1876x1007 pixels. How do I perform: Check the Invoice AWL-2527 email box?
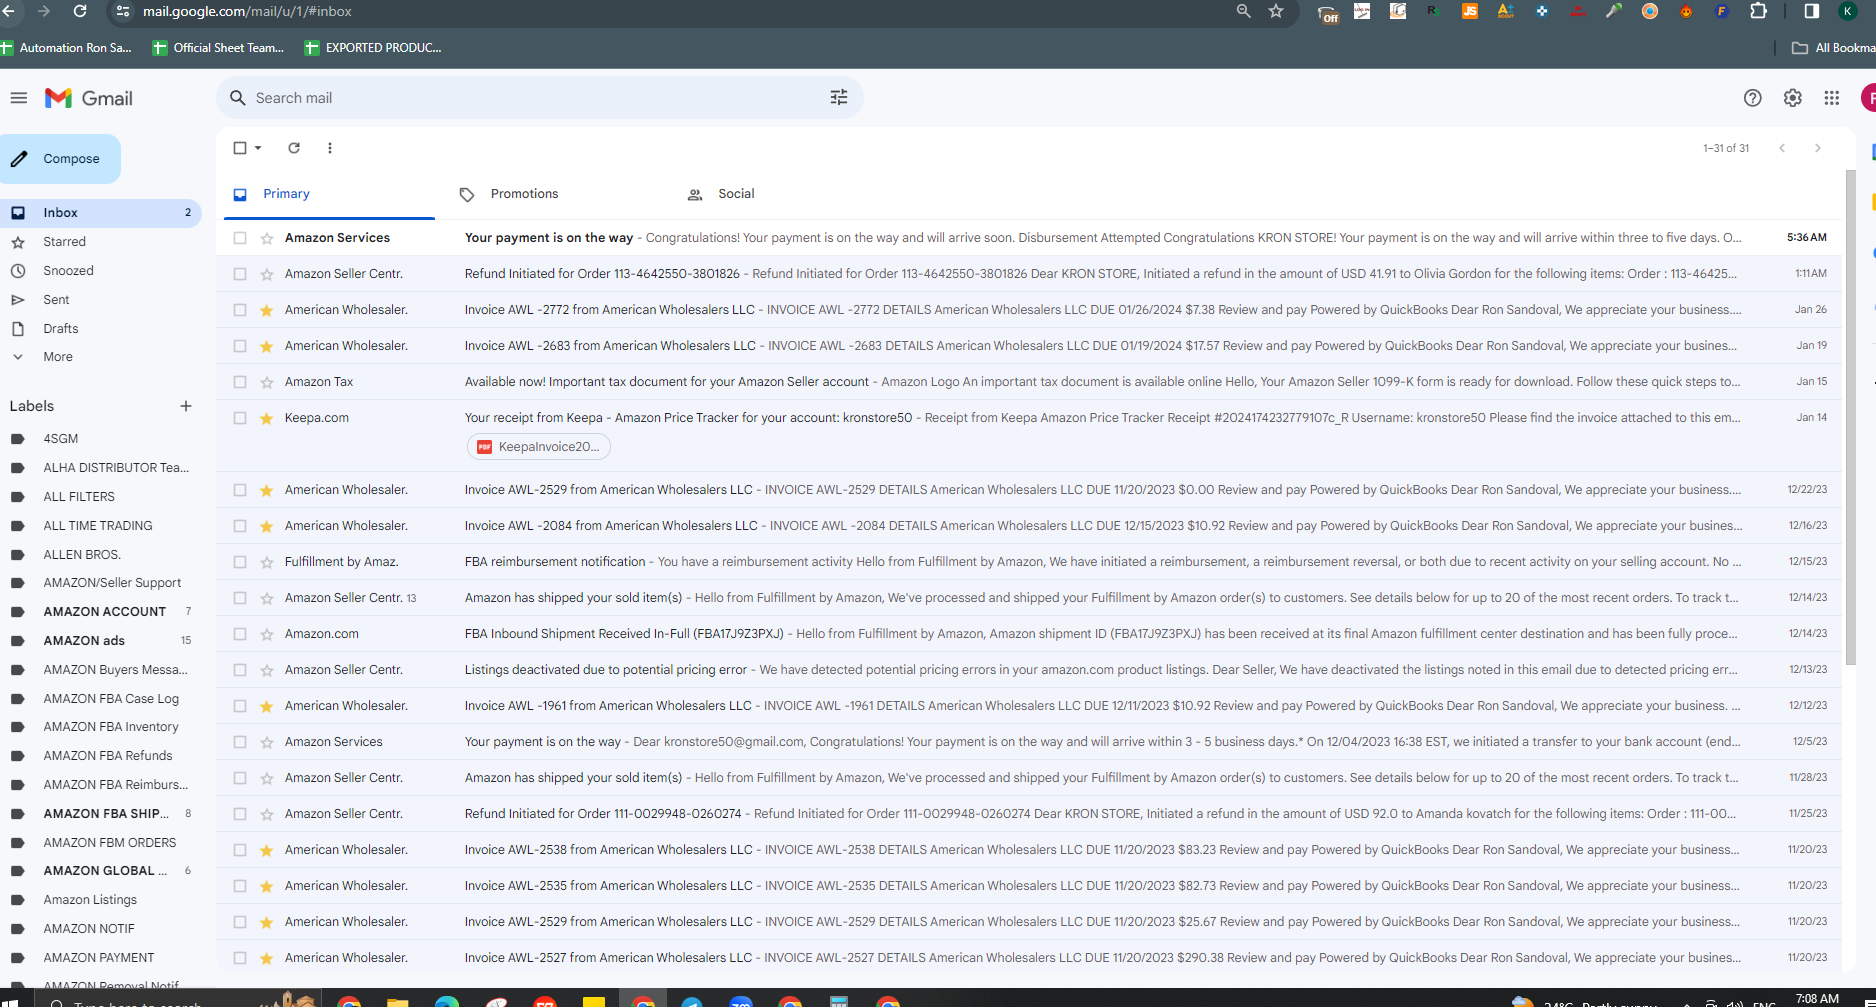click(x=240, y=958)
